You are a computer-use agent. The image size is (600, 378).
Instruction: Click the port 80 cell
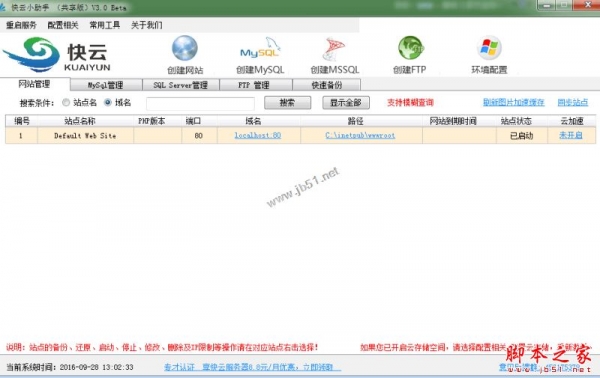click(199, 136)
